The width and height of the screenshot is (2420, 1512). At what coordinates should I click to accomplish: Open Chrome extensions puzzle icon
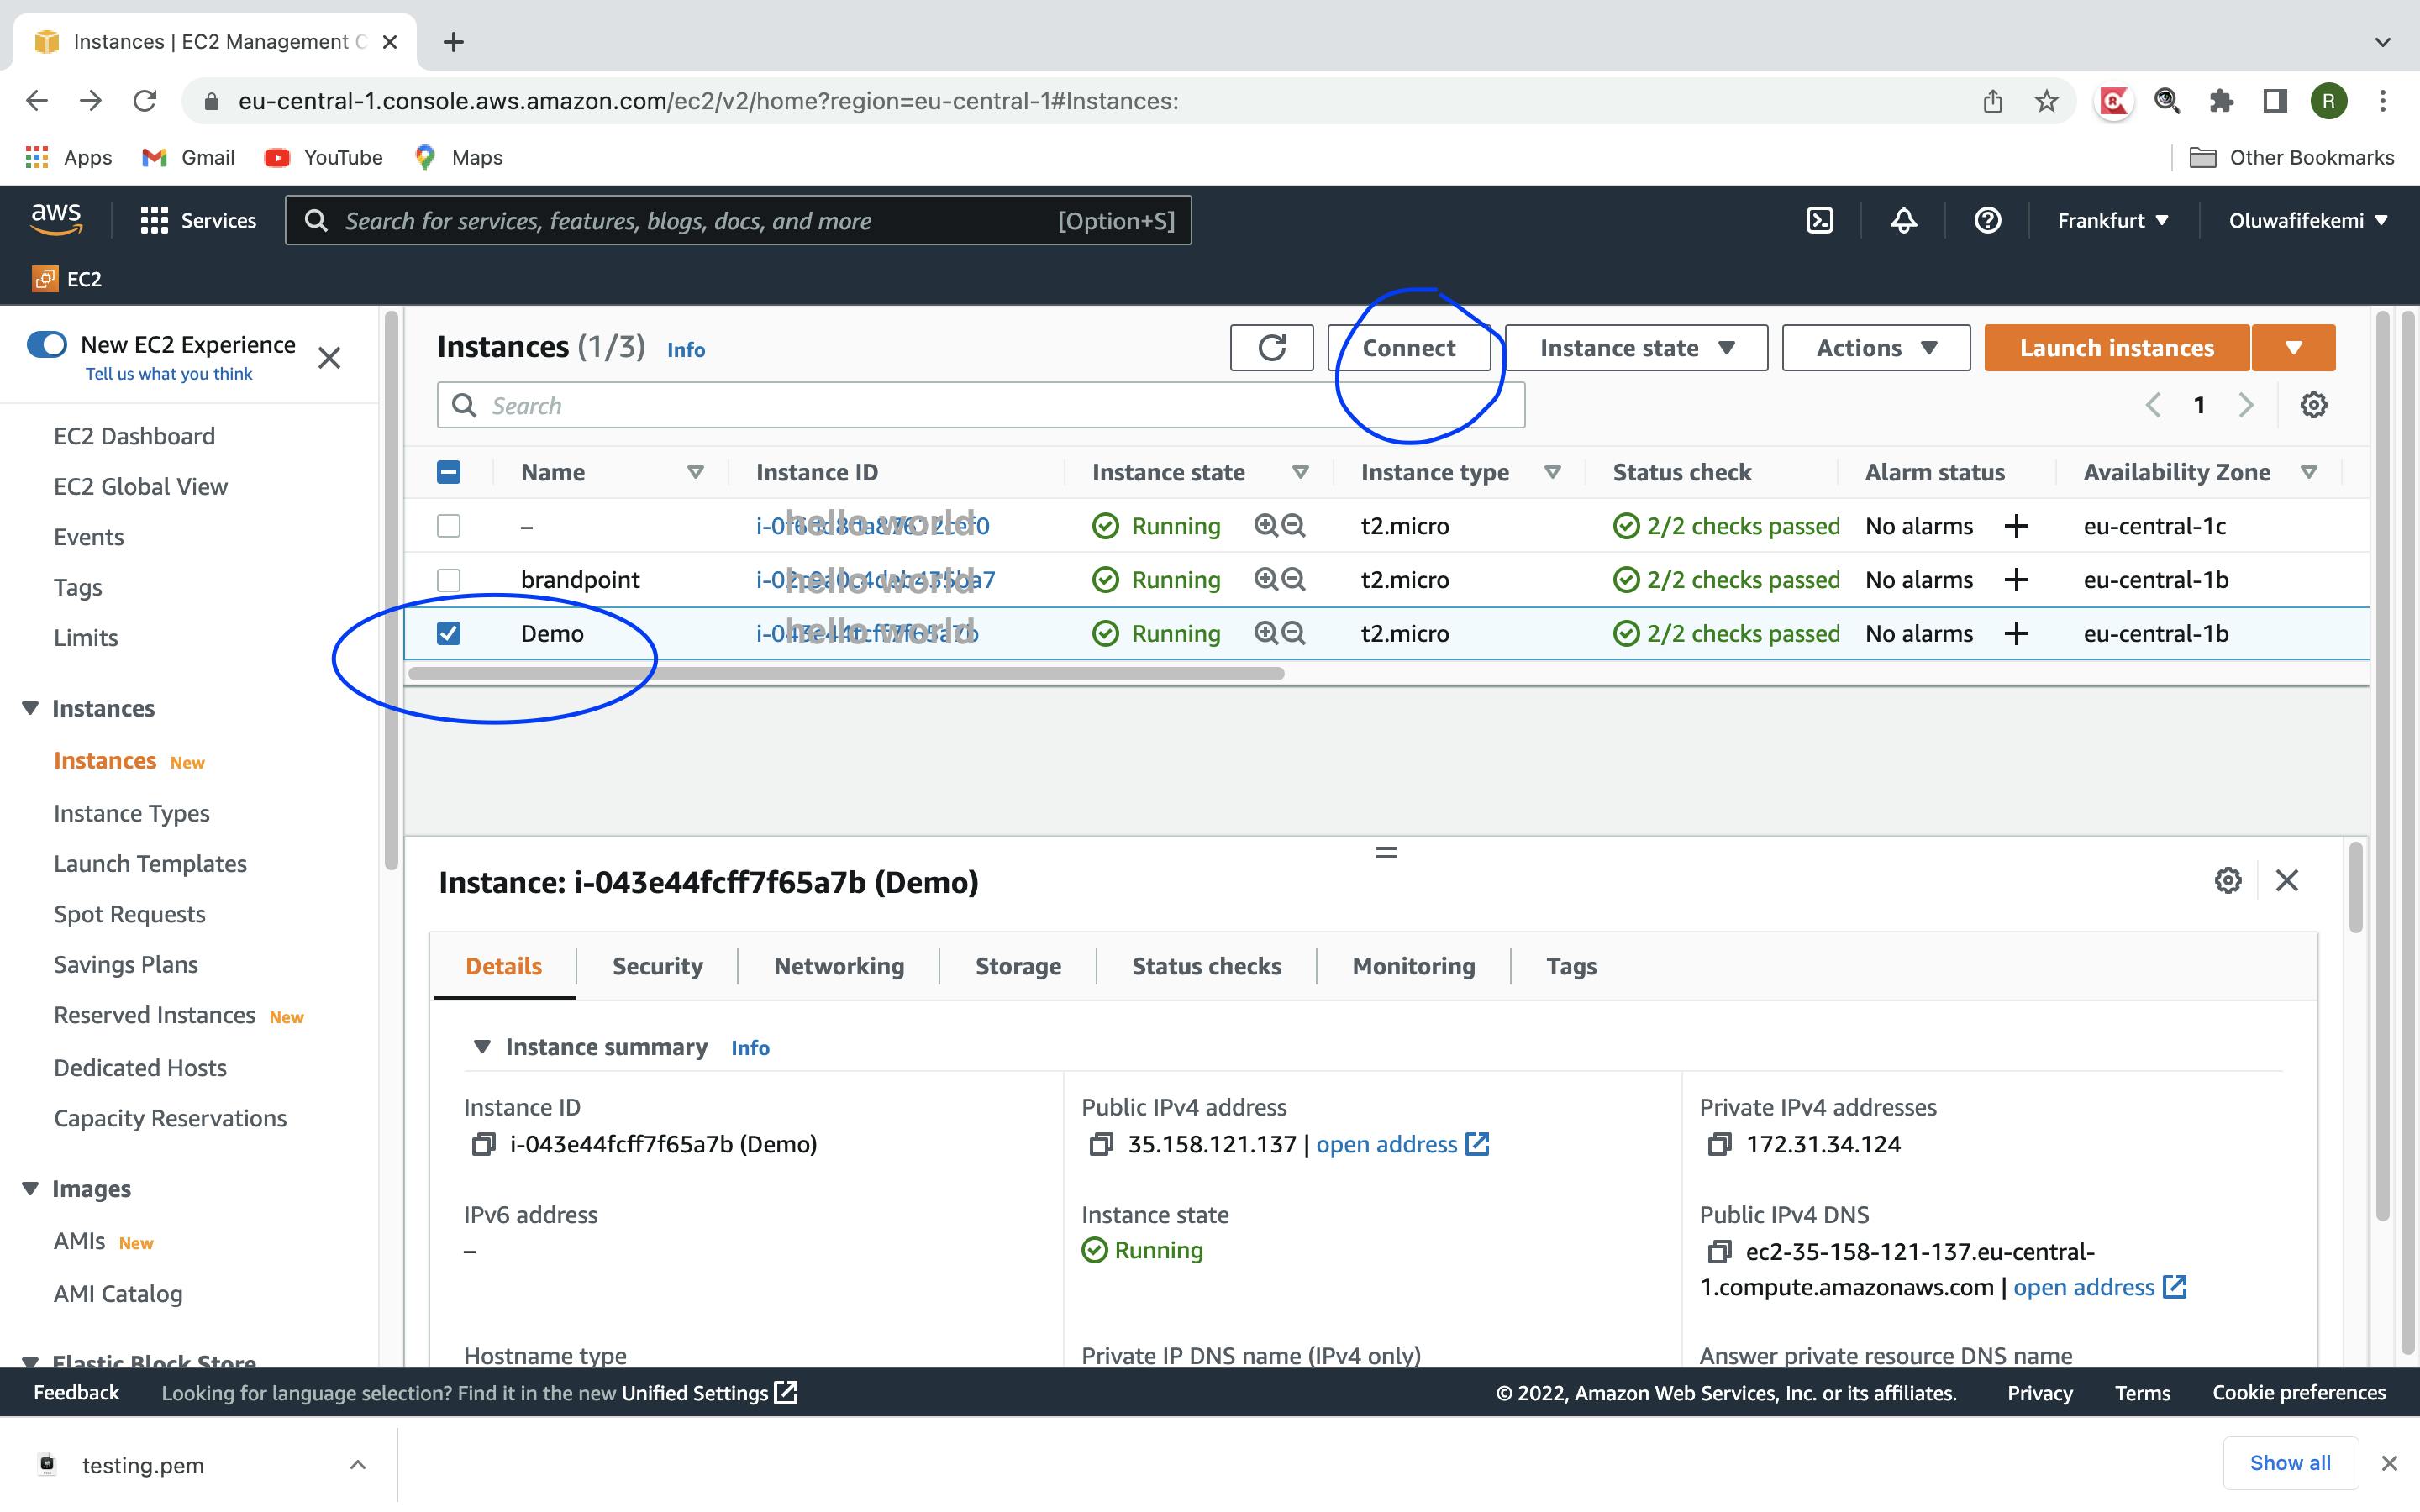2221,101
